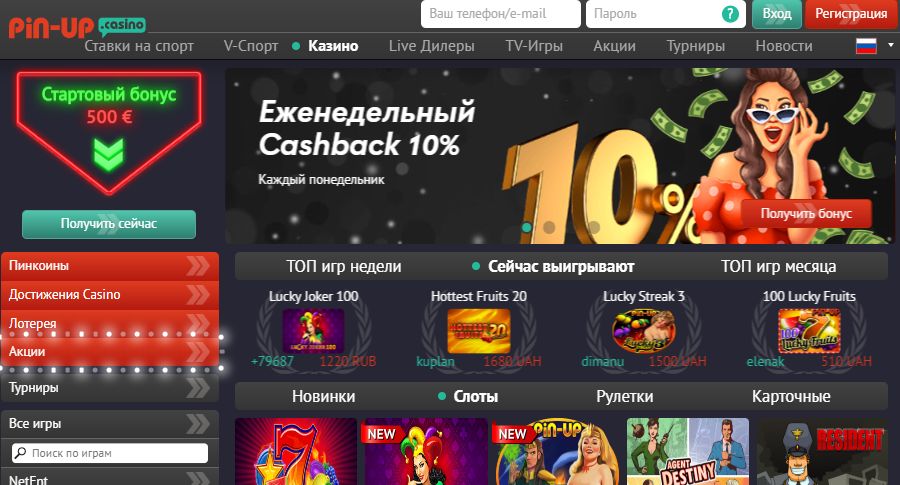Switch to ТОП игр недели tab
The width and height of the screenshot is (900, 485).
pos(344,266)
